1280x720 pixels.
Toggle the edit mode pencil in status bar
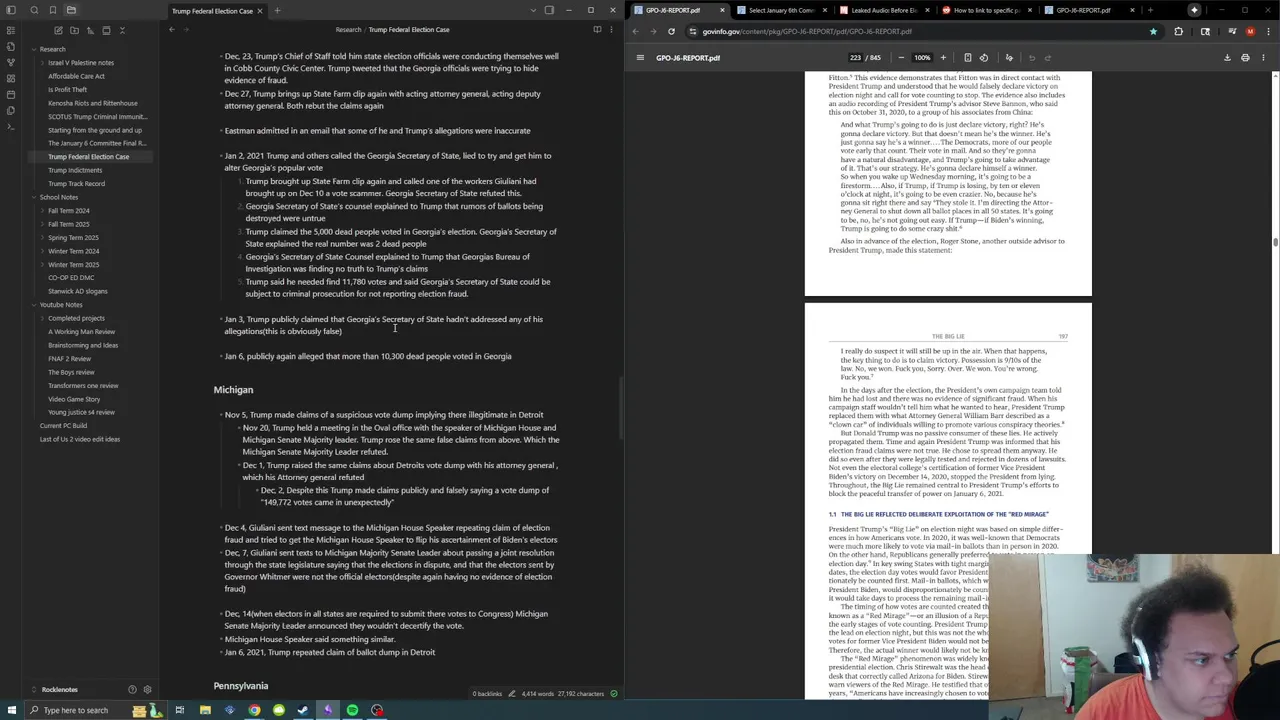[511, 694]
